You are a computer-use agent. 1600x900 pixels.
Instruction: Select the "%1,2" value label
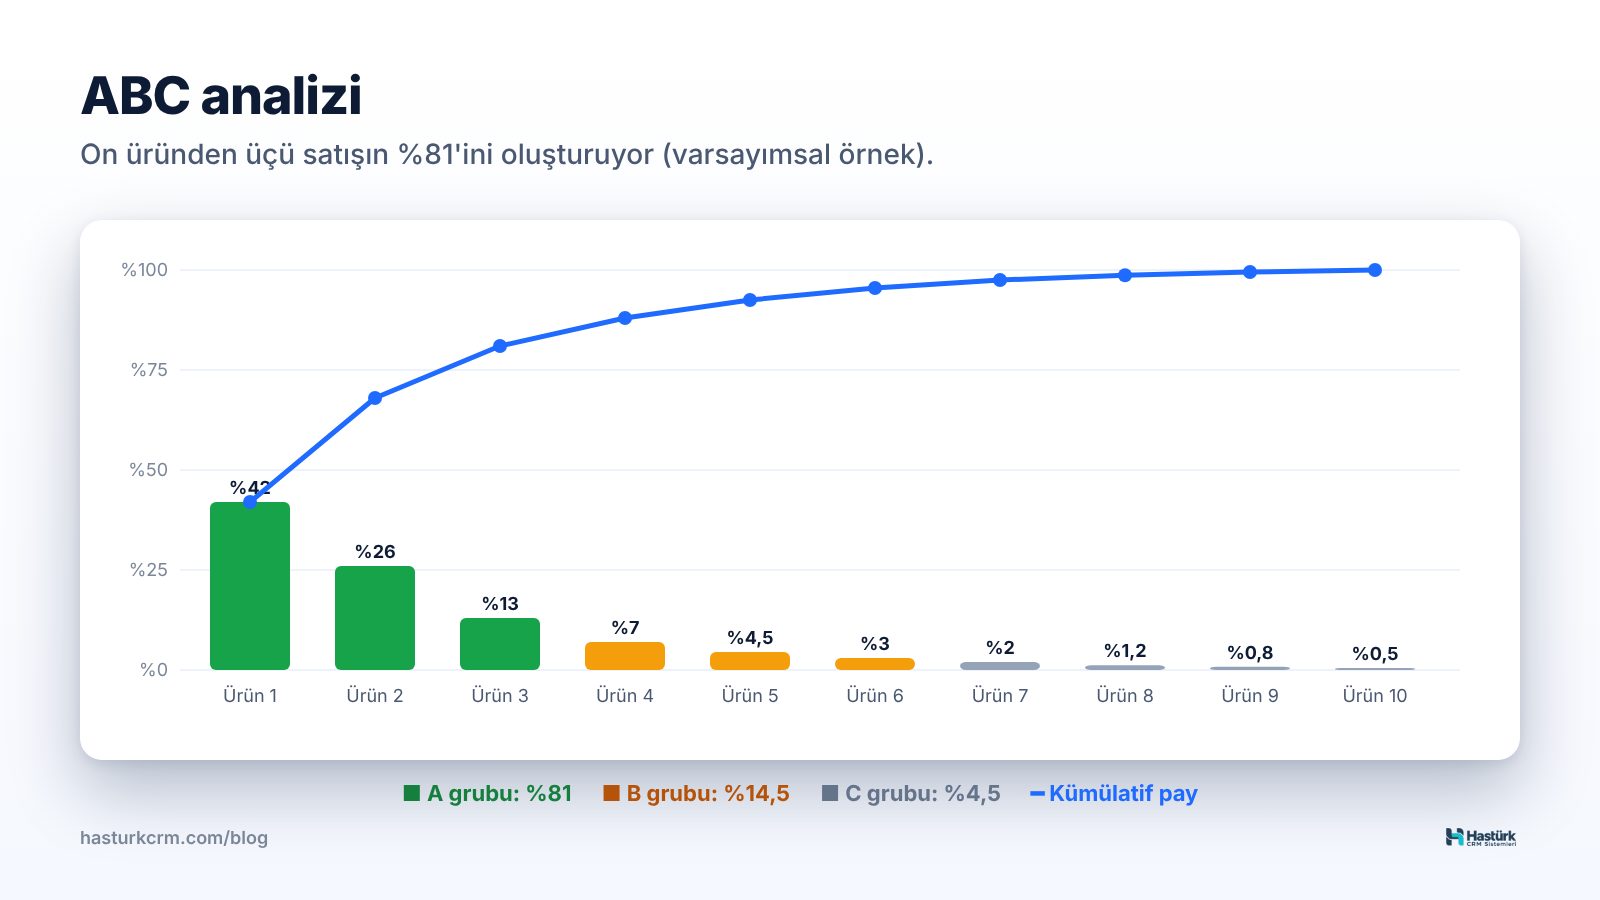1125,651
